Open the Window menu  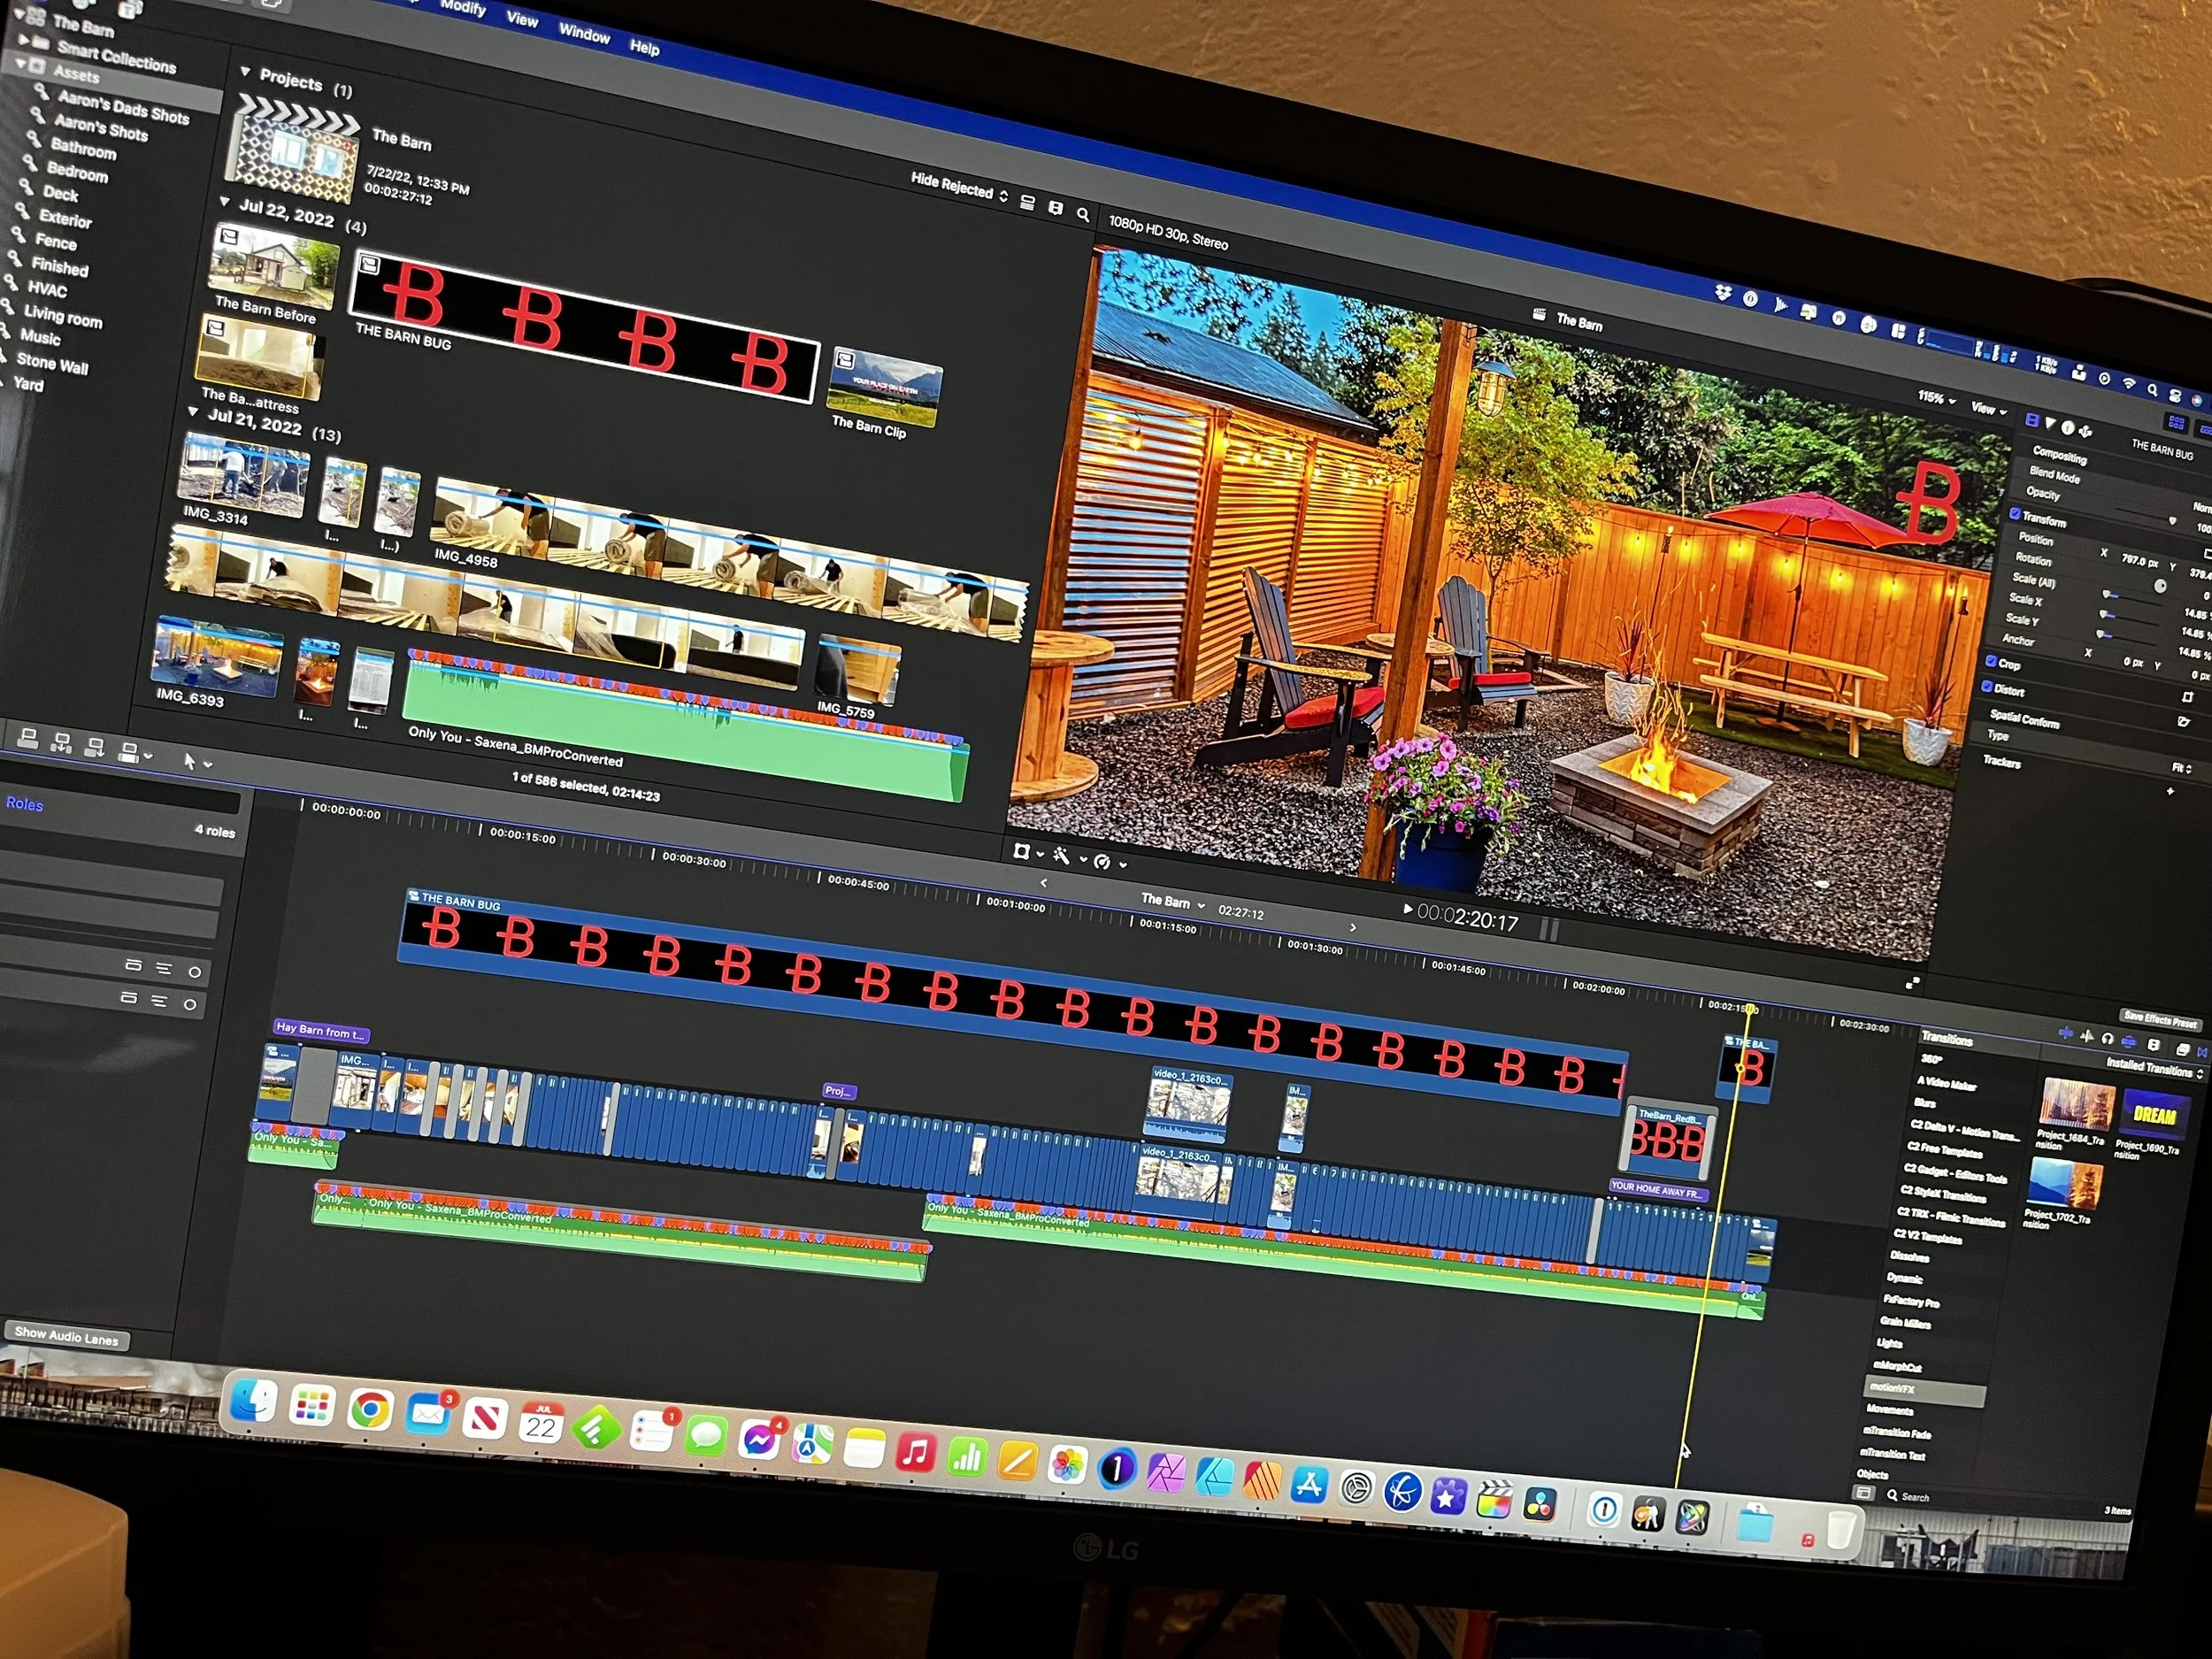click(584, 34)
